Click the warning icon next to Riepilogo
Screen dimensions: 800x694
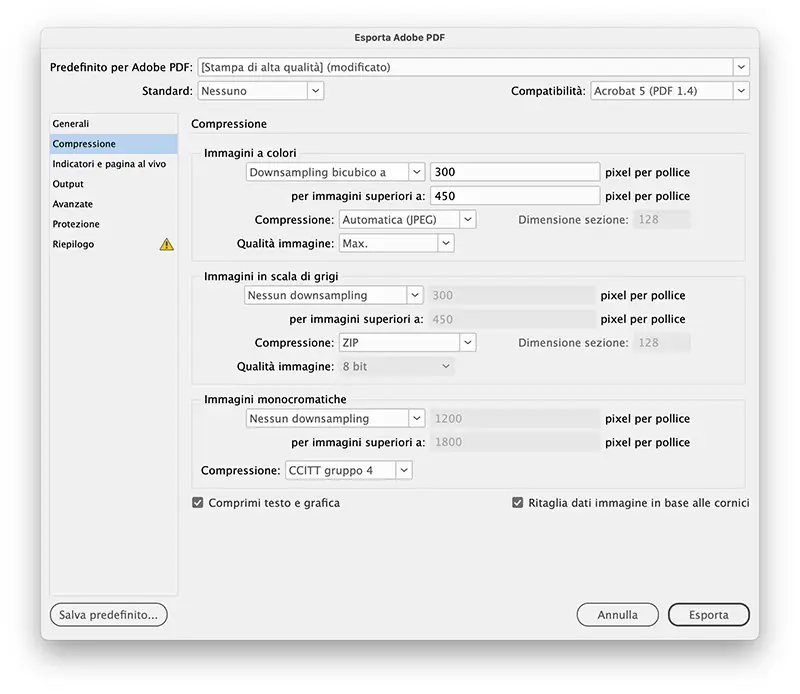(166, 244)
